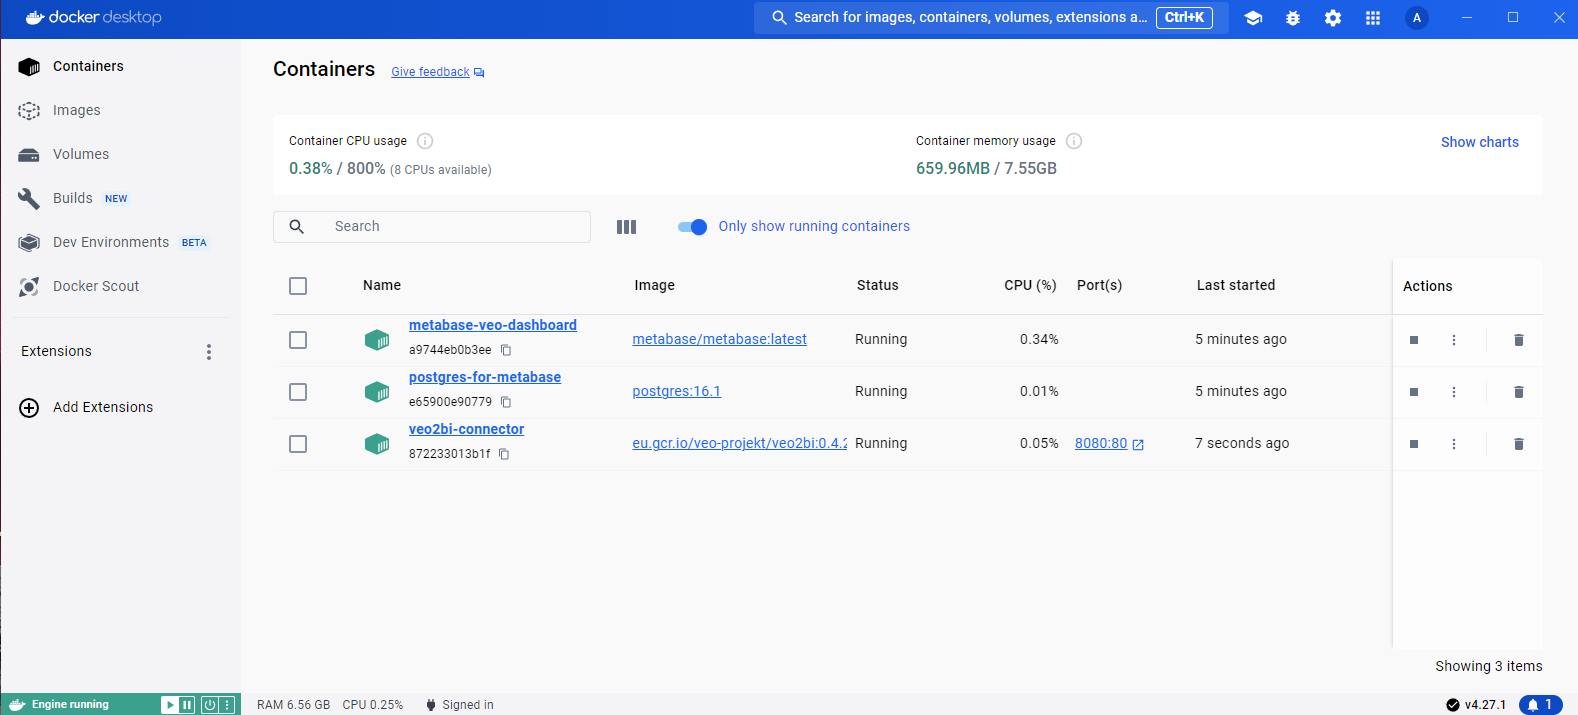This screenshot has width=1578, height=715.
Task: Open more actions menu for metabase-veo-dashboard
Action: (x=1453, y=340)
